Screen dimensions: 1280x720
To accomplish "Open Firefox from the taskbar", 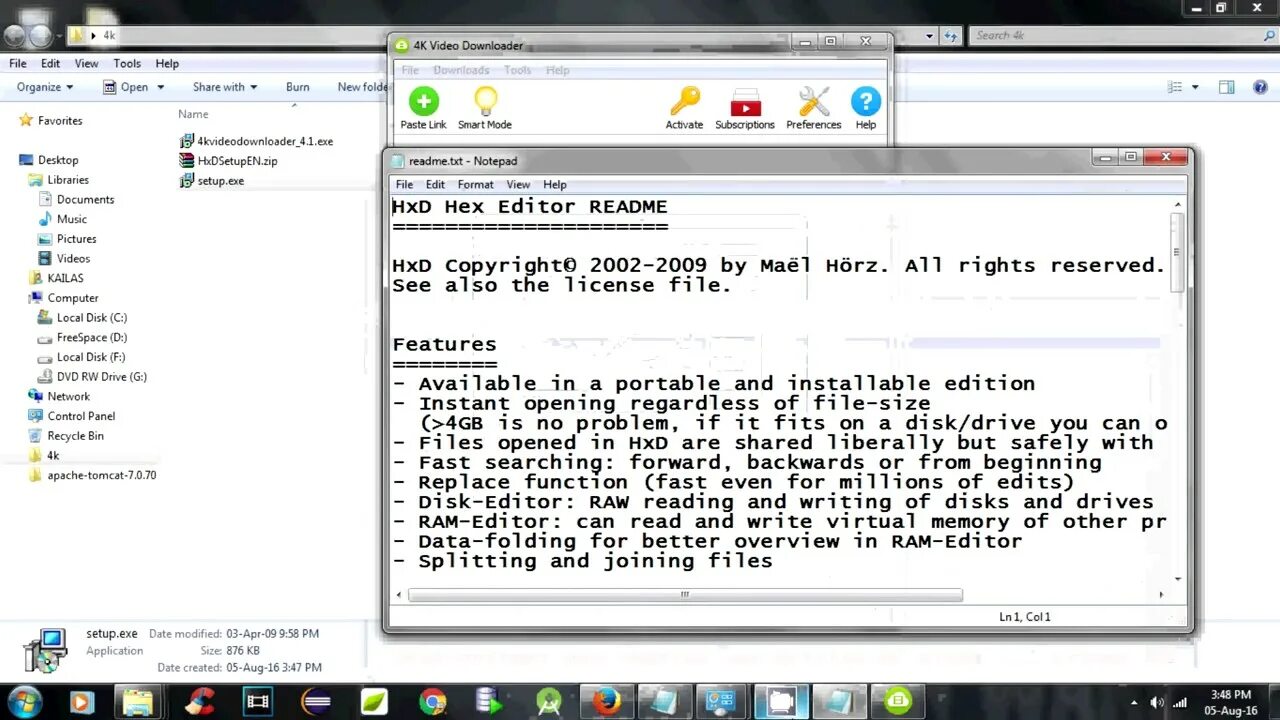I will 605,702.
